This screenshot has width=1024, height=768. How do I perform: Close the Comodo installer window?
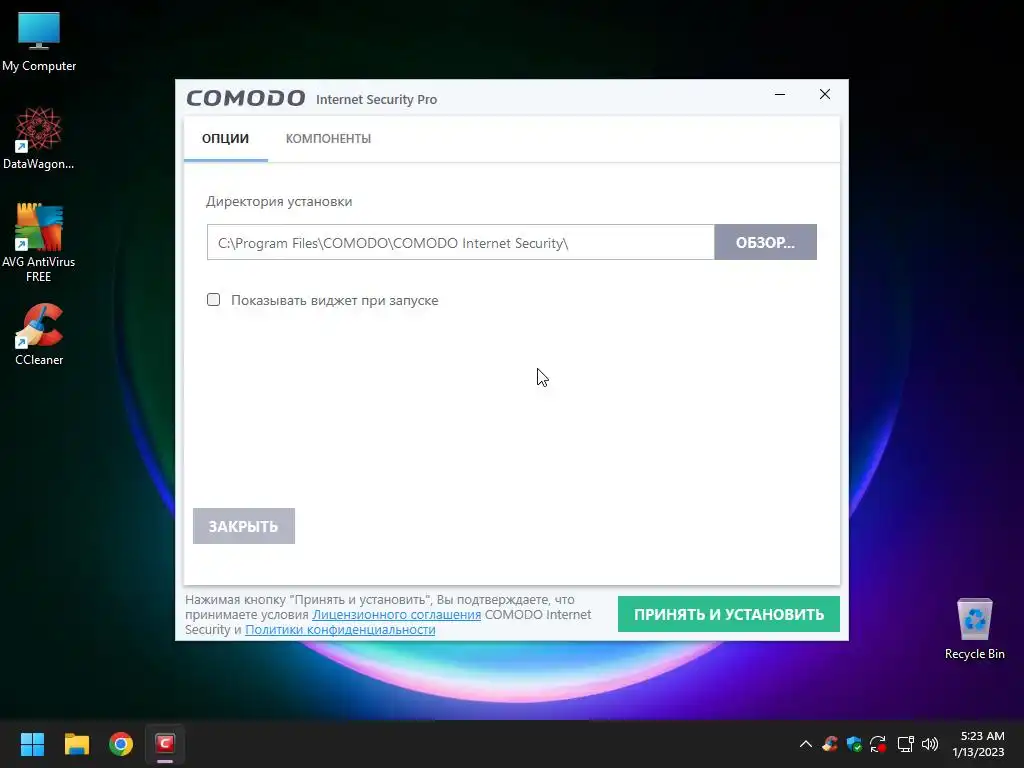(825, 94)
